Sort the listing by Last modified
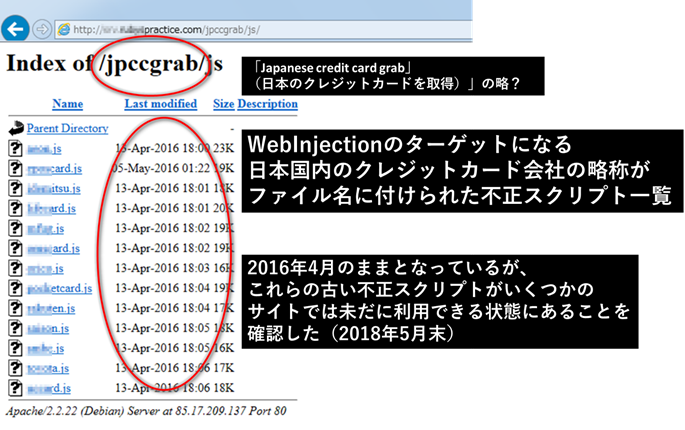This screenshot has height=430, width=685. pos(160,103)
